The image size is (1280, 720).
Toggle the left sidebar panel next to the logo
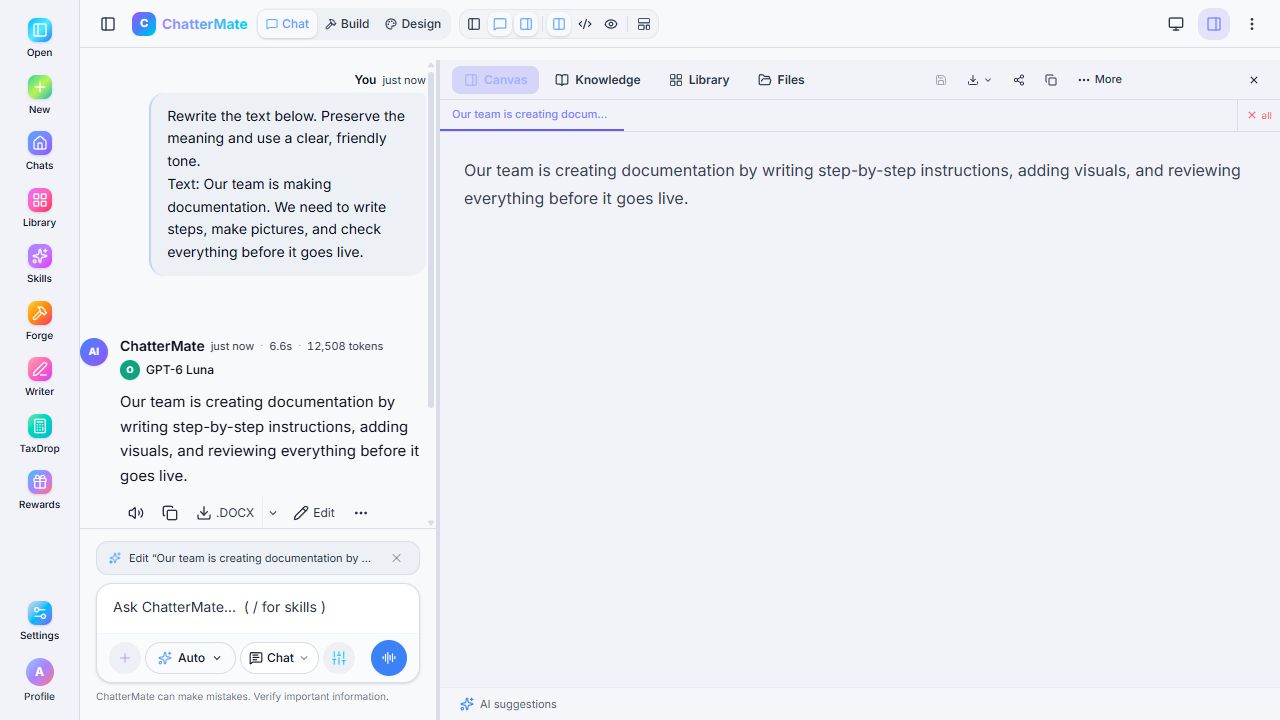[108, 24]
